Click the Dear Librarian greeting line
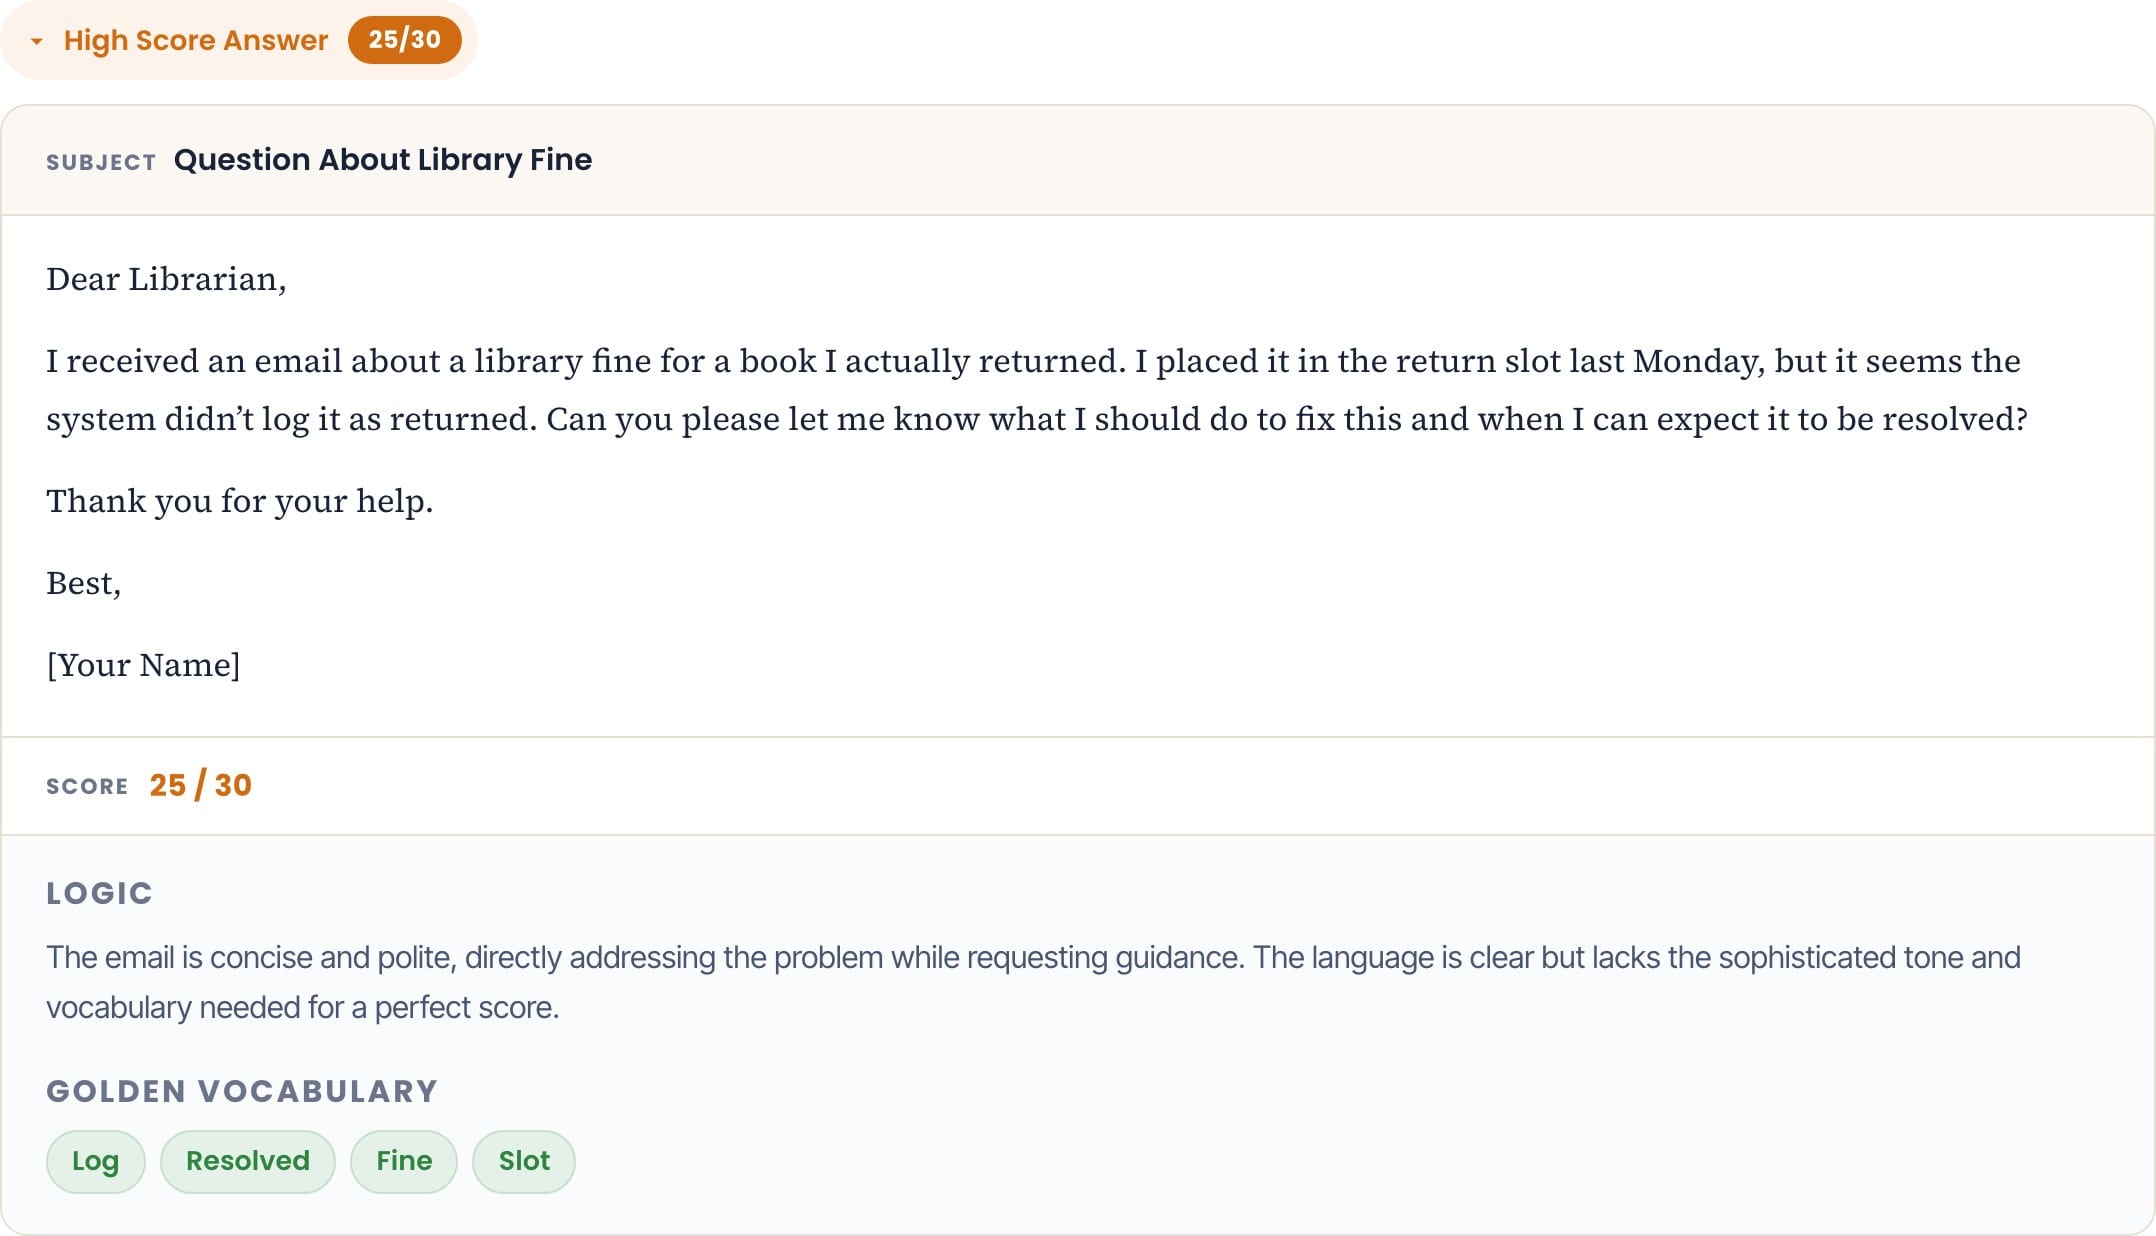Image resolution: width=2156 pixels, height=1236 pixels. pos(166,279)
